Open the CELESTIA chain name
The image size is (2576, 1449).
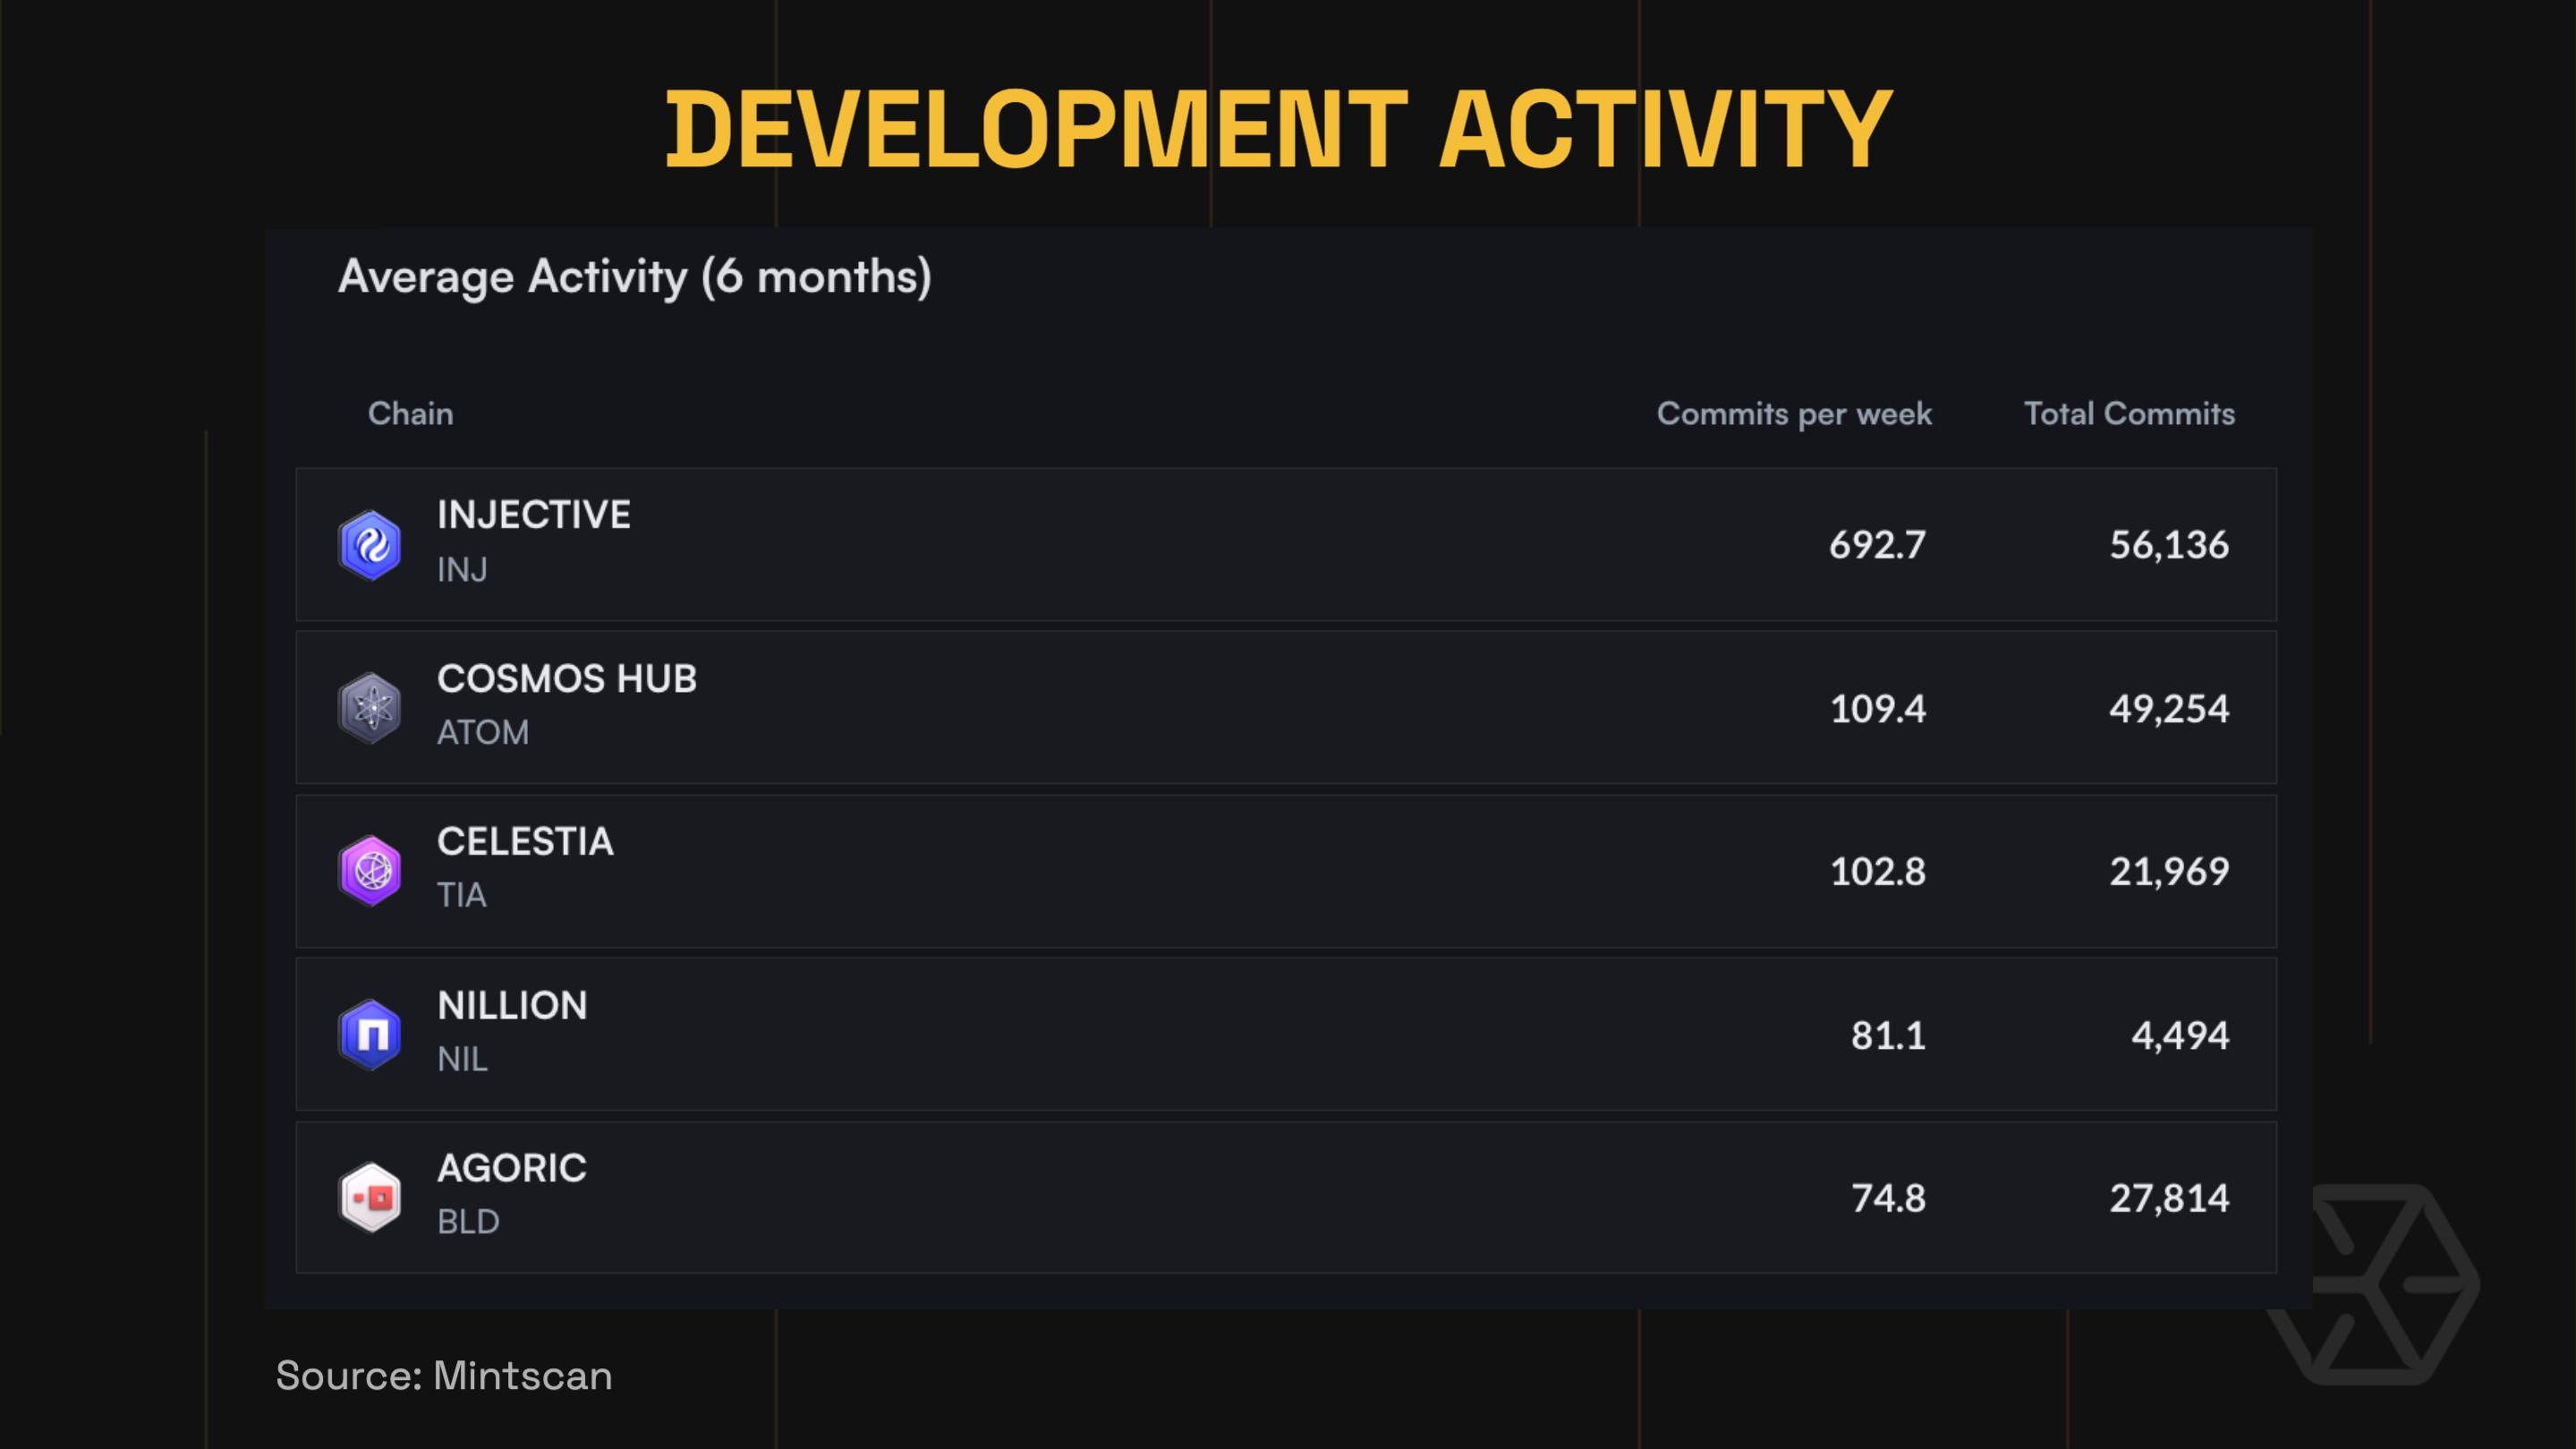(x=526, y=842)
